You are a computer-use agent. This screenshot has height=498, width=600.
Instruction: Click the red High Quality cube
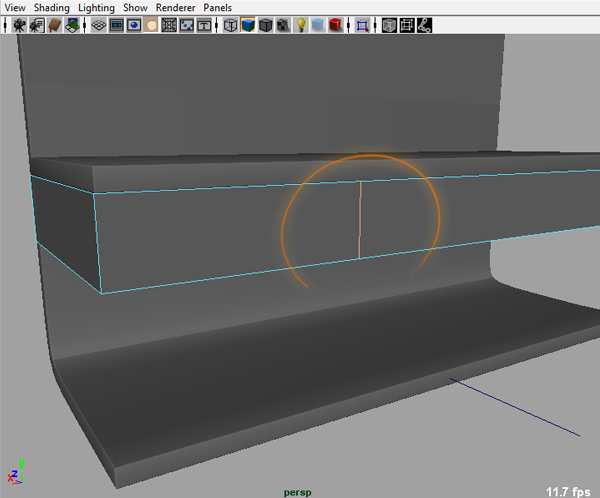[336, 25]
